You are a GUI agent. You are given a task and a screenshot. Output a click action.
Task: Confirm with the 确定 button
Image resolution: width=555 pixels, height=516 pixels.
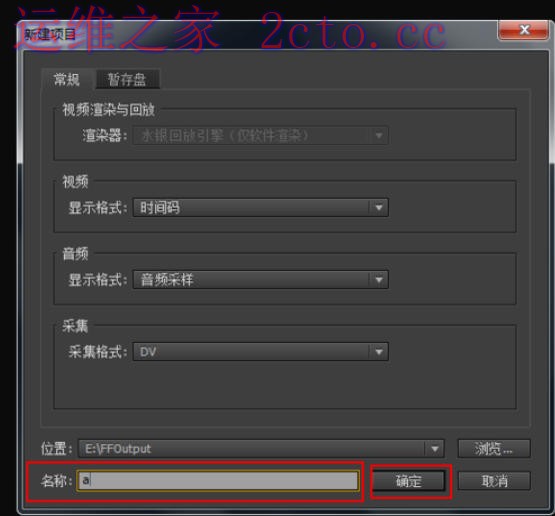[409, 481]
